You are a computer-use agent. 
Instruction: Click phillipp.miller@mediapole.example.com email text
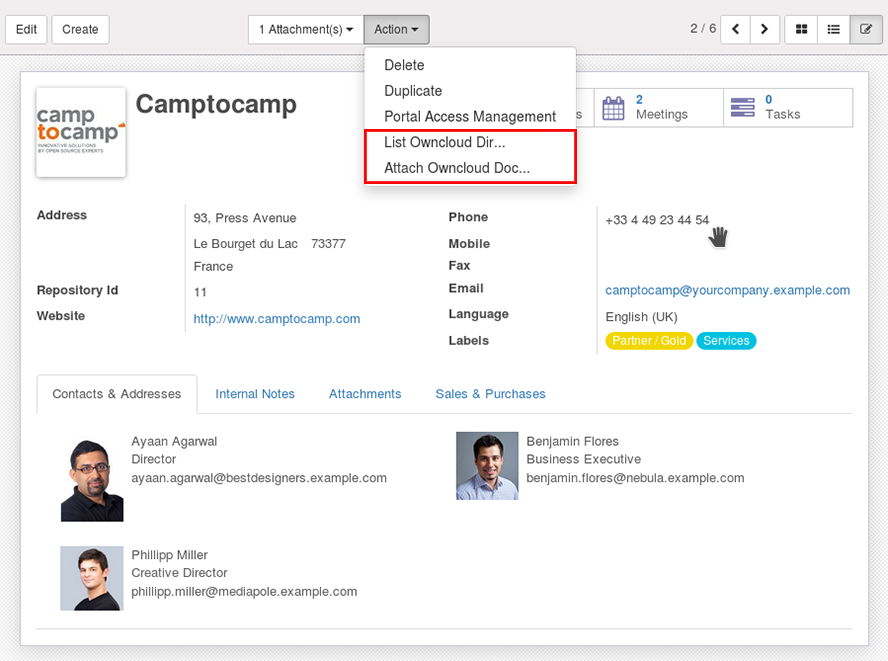(244, 592)
